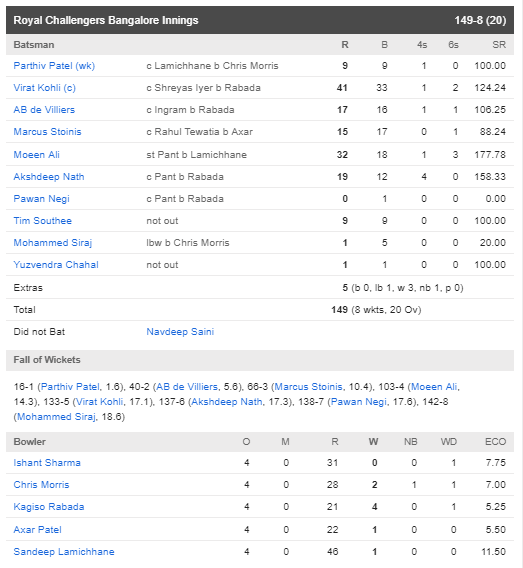
Task: Open Parthiv Patel (wk) batsman profile link
Action: 54,66
